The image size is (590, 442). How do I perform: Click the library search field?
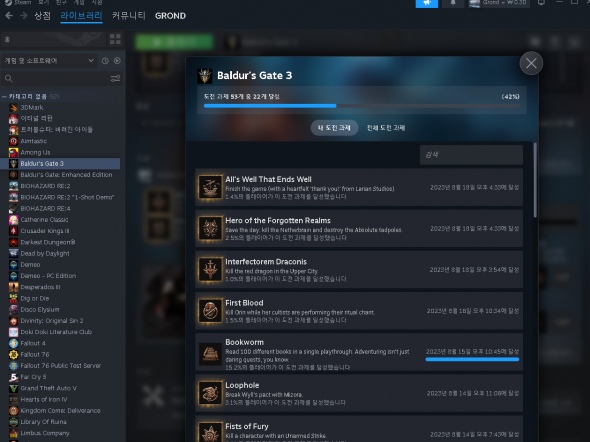(x=56, y=78)
